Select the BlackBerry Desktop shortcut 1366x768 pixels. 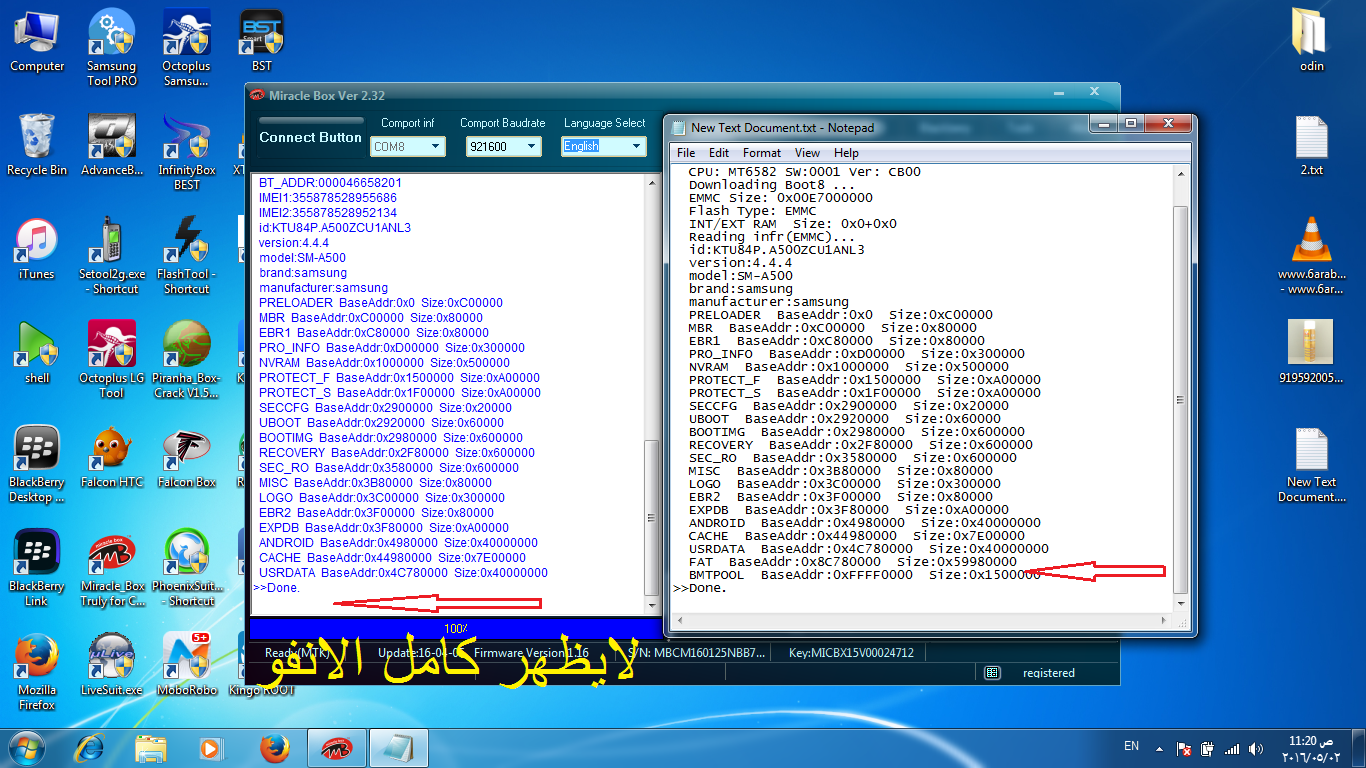[37, 463]
